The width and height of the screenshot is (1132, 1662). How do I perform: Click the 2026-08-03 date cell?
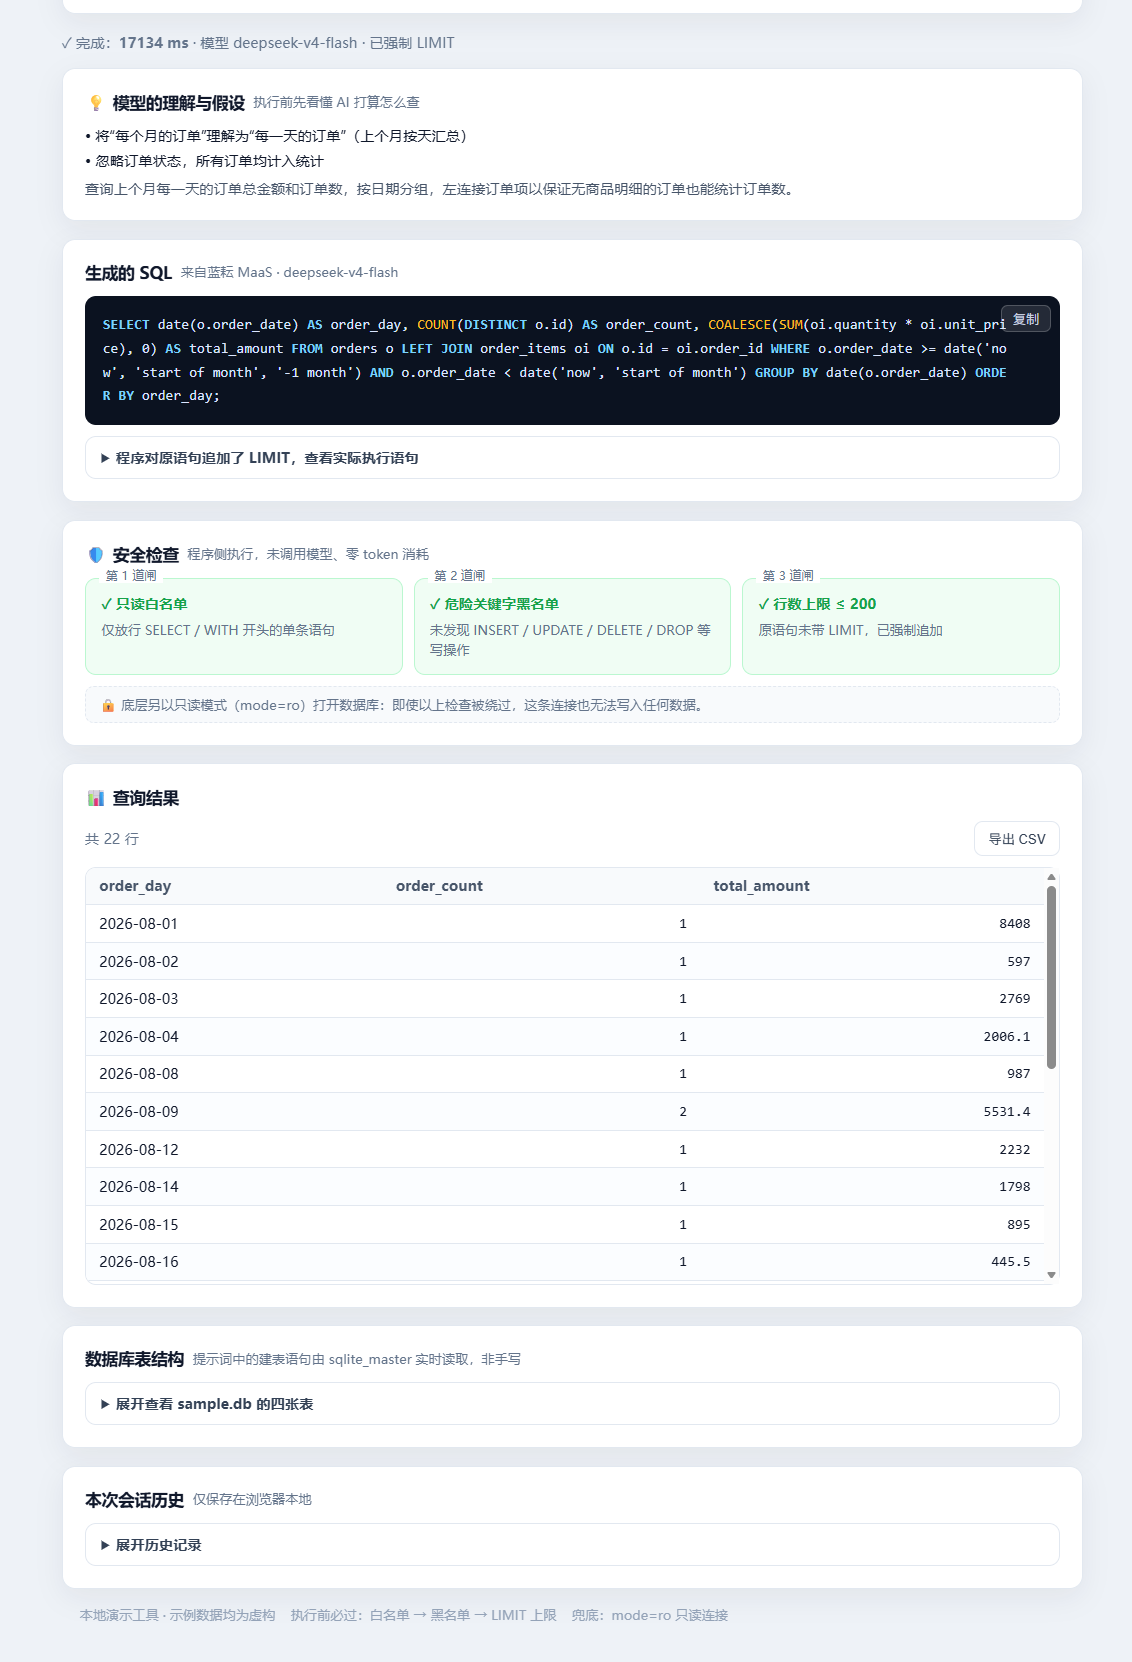point(139,999)
